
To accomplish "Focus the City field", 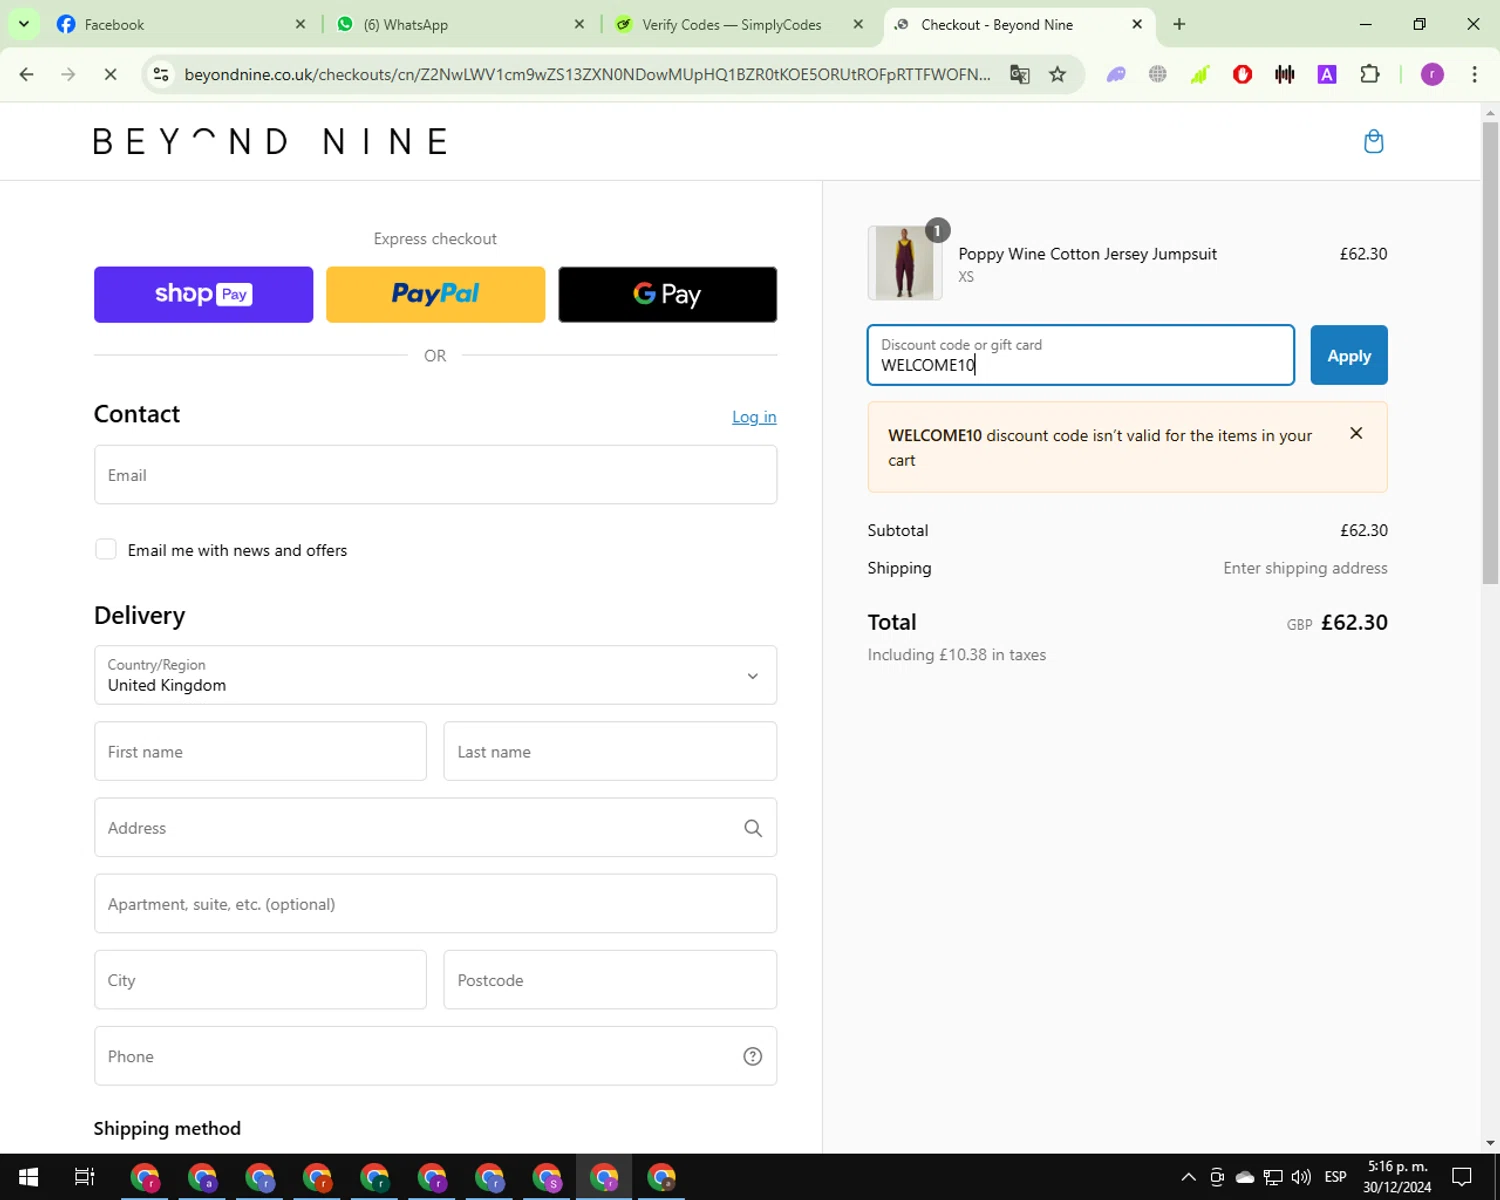I will 260,979.
